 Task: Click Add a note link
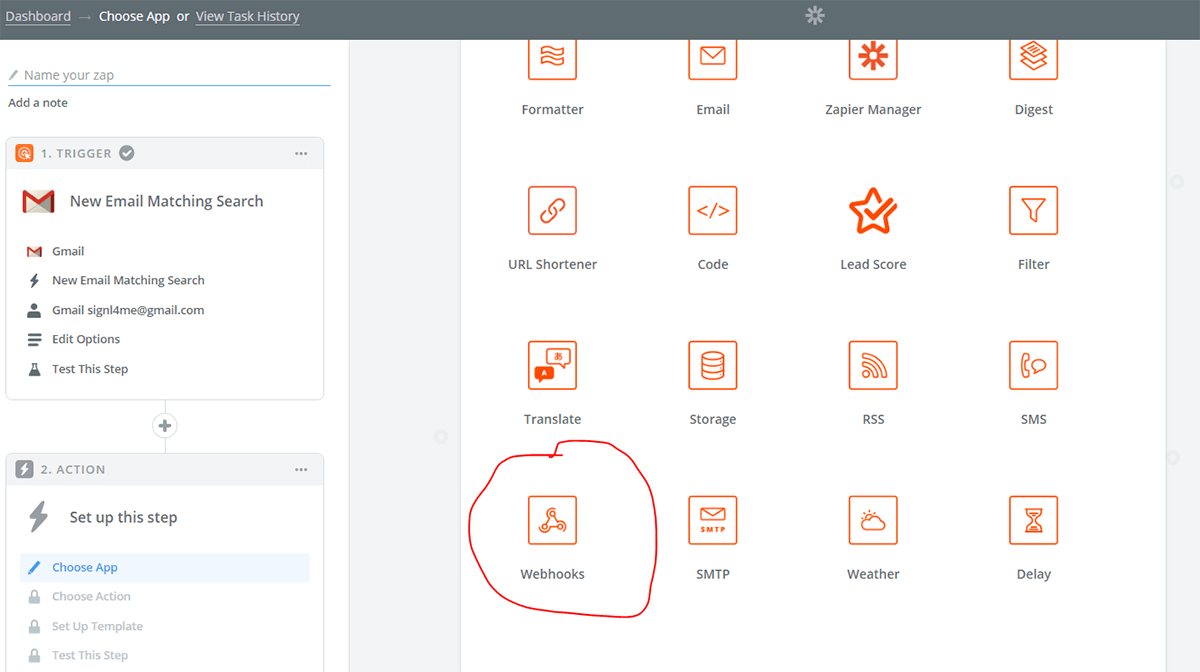38,102
